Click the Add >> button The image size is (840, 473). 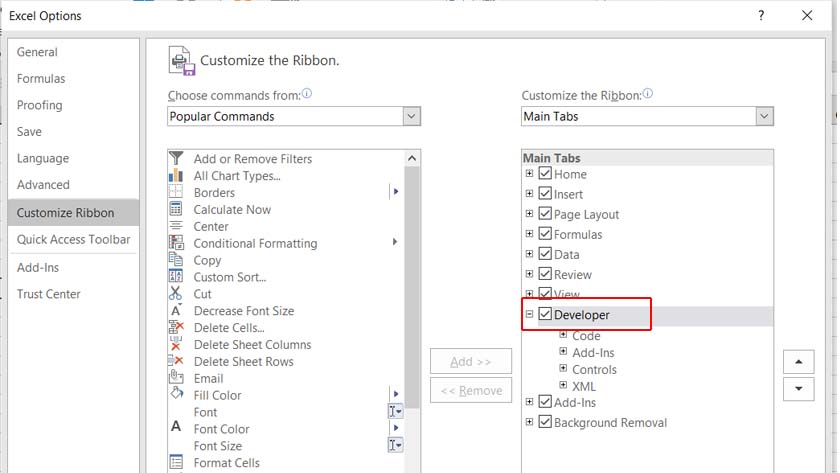click(471, 362)
